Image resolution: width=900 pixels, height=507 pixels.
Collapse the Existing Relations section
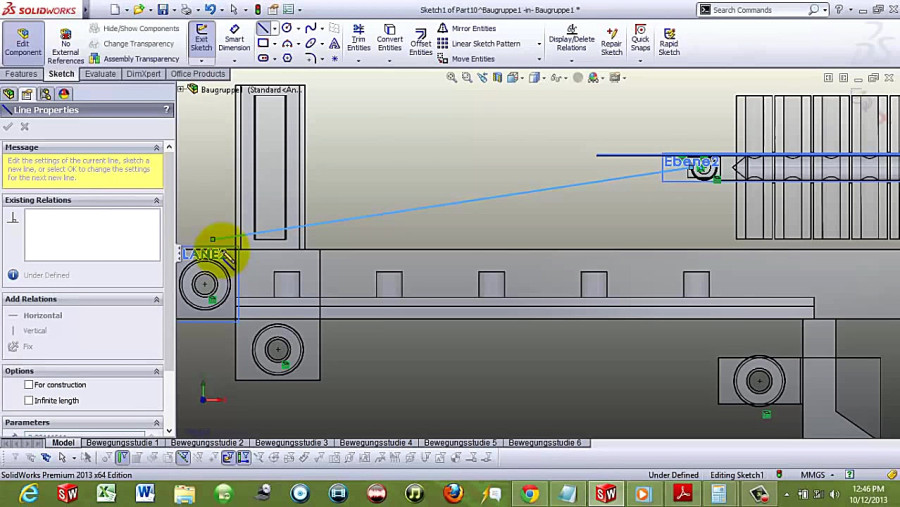point(156,200)
